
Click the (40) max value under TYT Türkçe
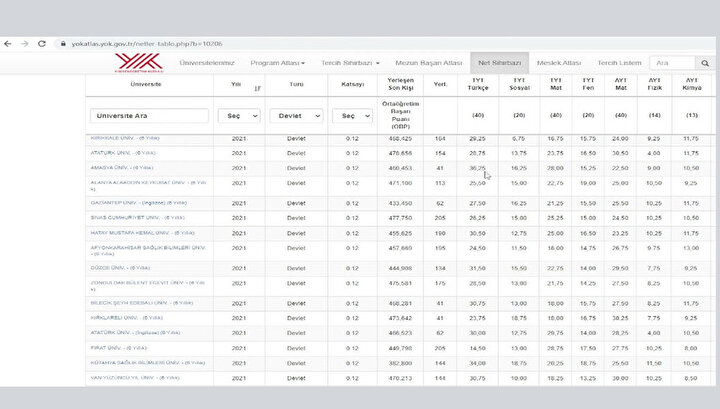(x=478, y=115)
